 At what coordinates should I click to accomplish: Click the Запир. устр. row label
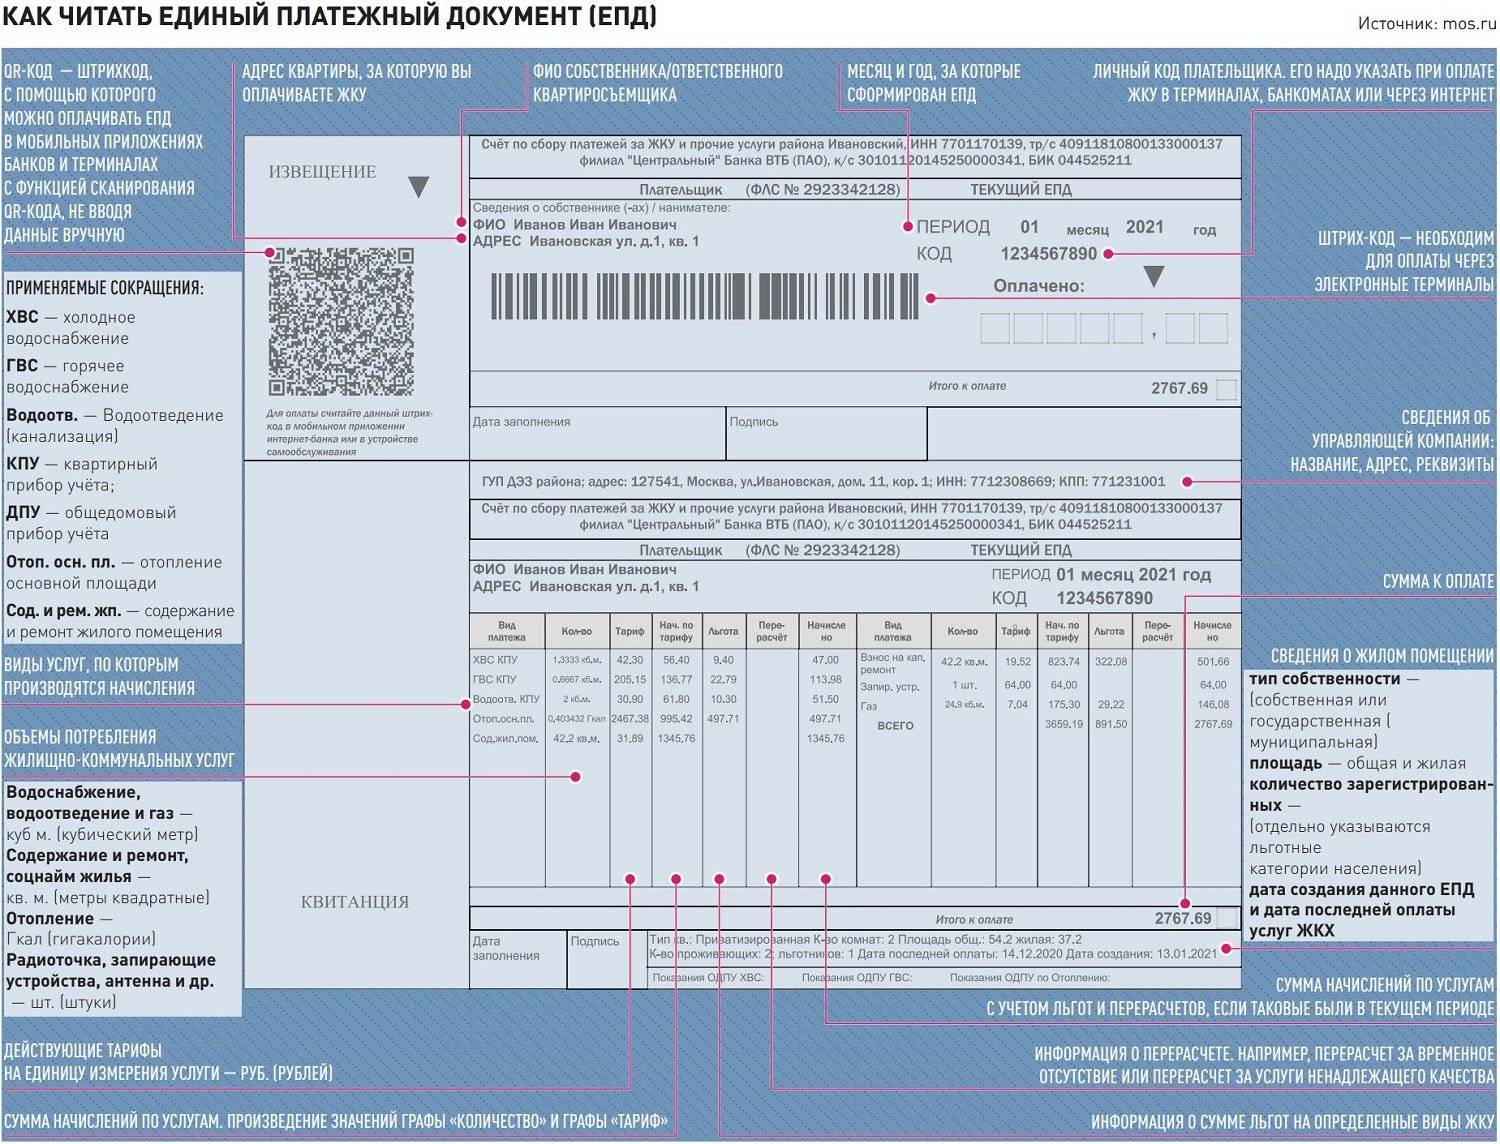889,687
